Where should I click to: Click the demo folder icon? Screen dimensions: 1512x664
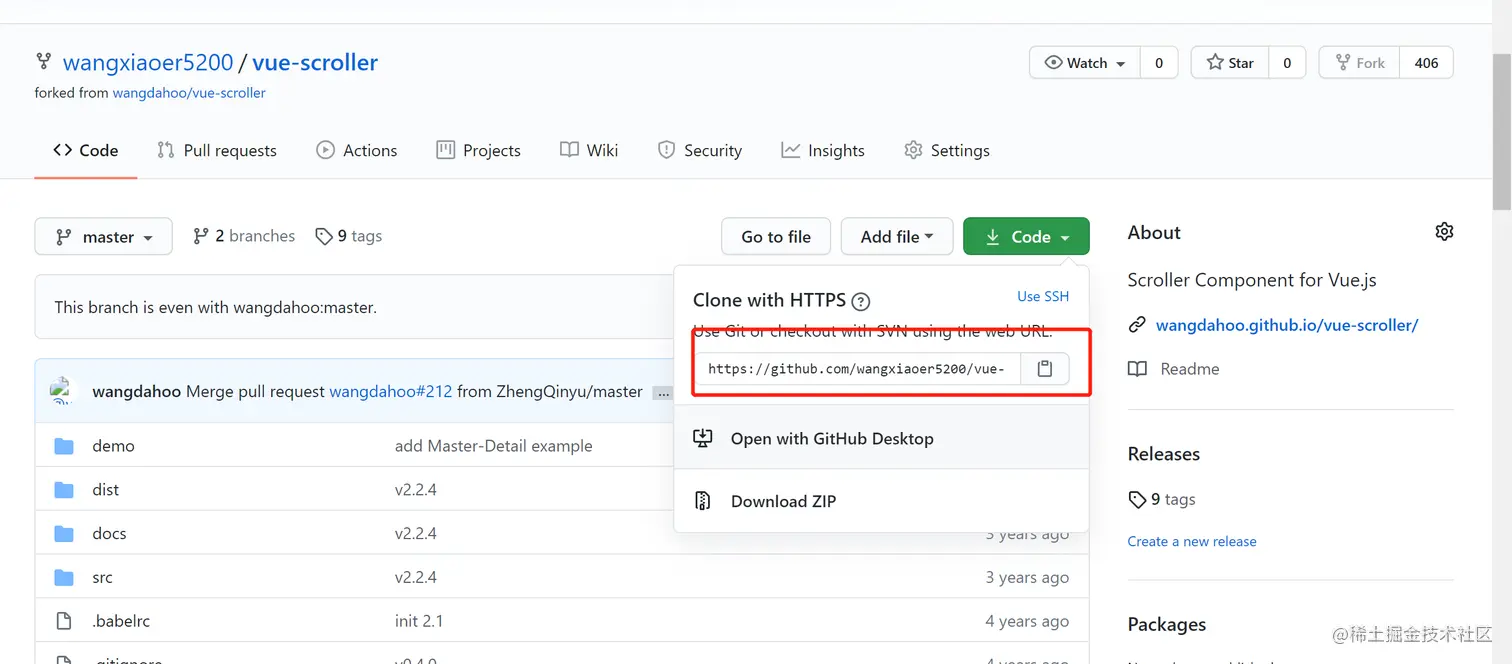point(64,446)
